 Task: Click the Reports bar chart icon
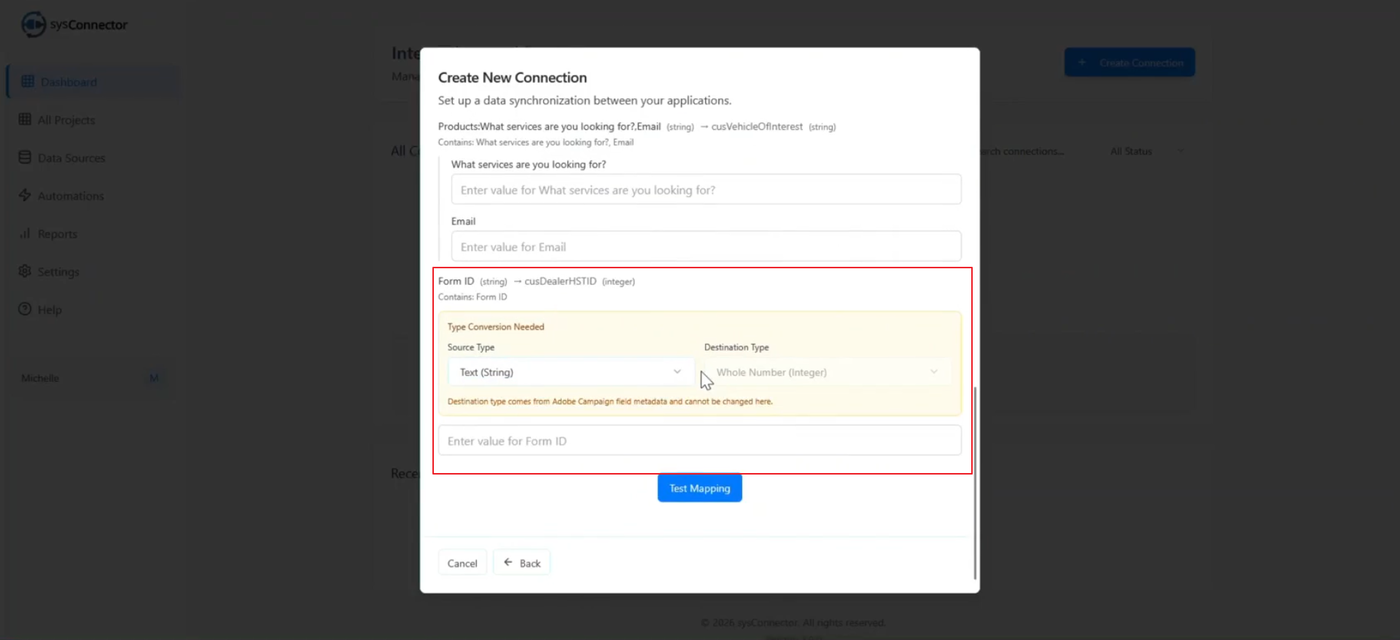25,234
